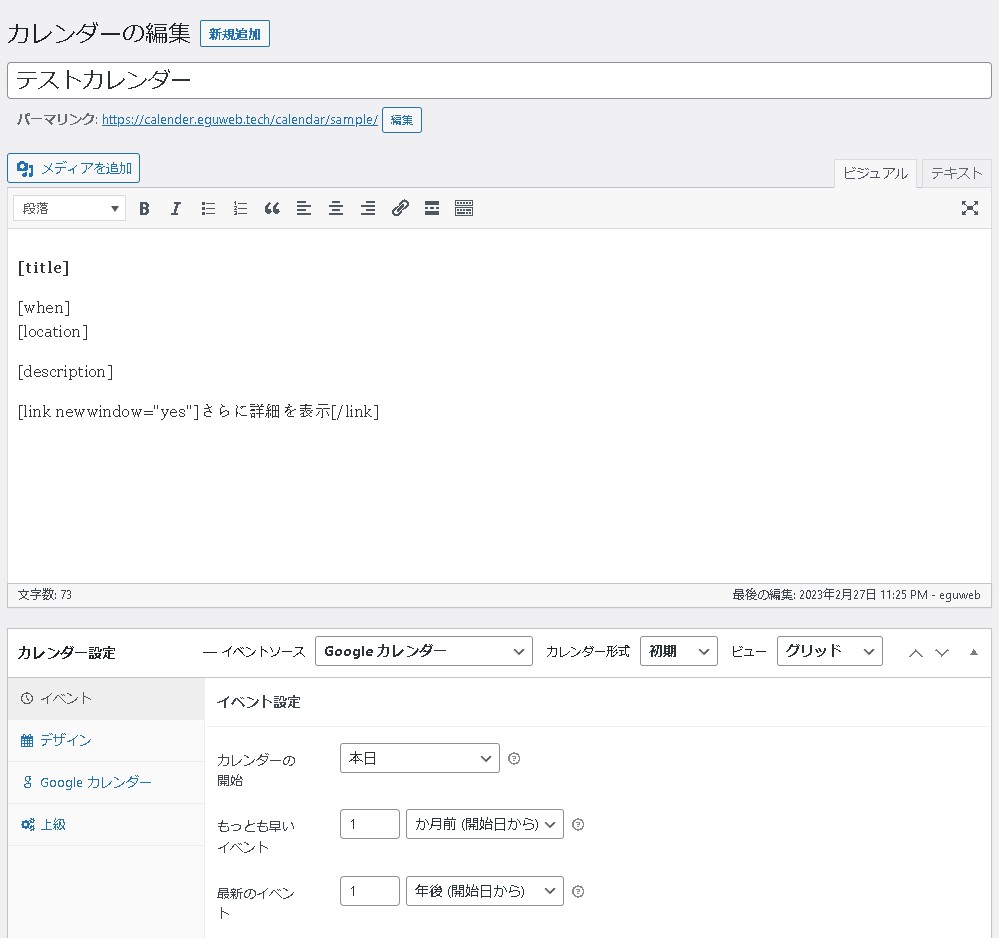Insert or edit a link
The height and width of the screenshot is (938, 999).
tap(400, 208)
